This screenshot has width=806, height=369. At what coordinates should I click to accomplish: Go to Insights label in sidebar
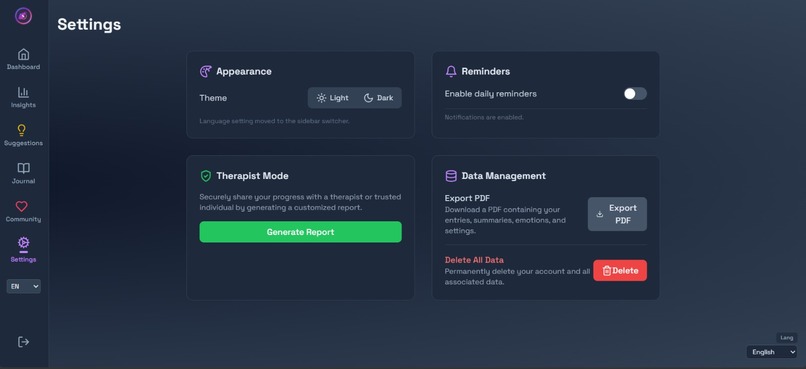(x=24, y=105)
